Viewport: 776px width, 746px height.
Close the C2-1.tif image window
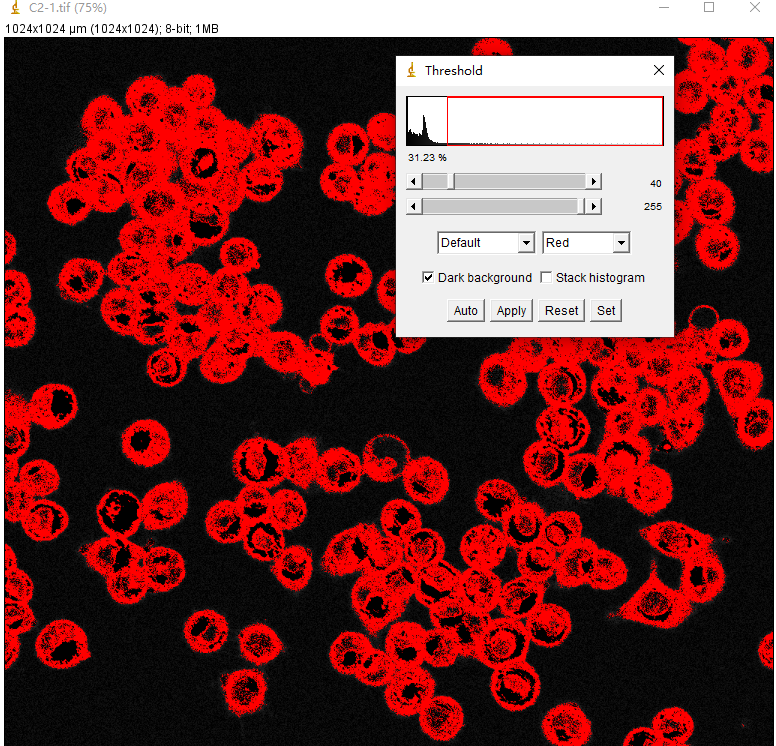coord(755,7)
